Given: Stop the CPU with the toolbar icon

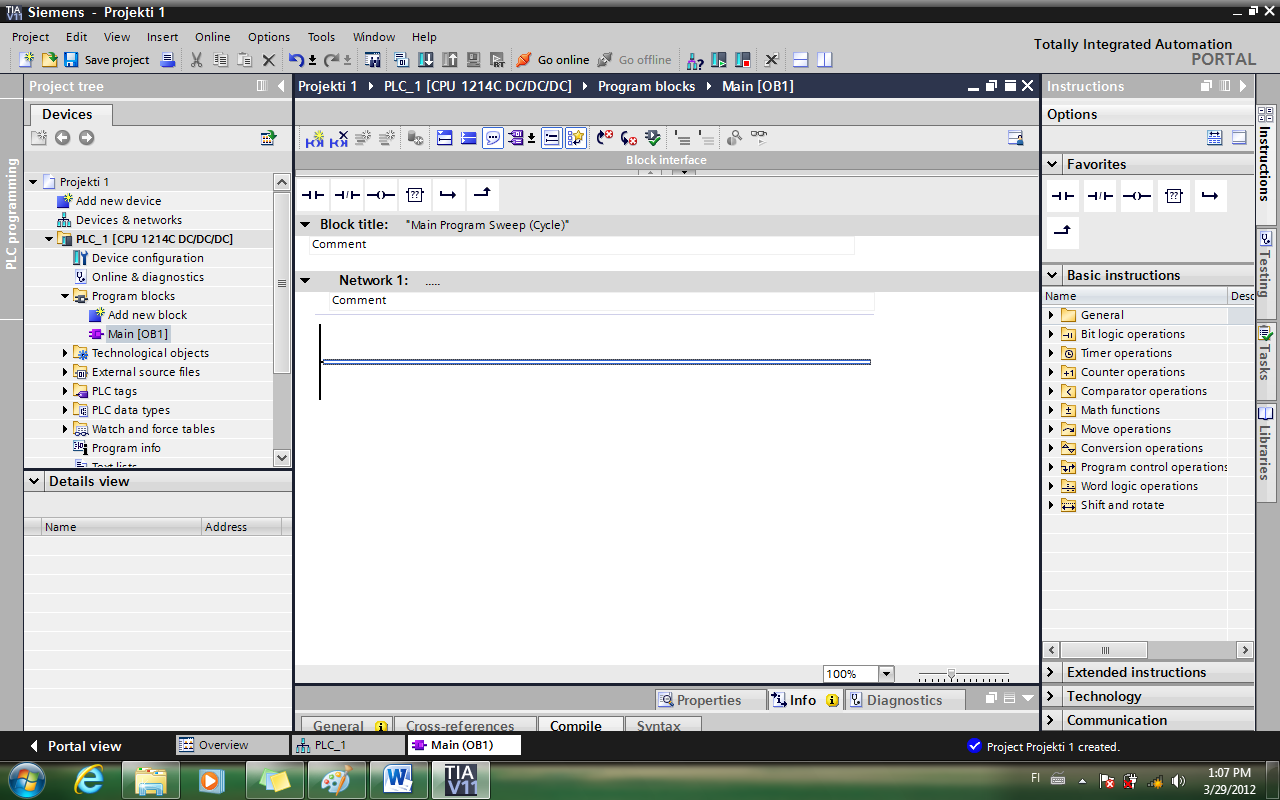Looking at the screenshot, I should coord(743,60).
